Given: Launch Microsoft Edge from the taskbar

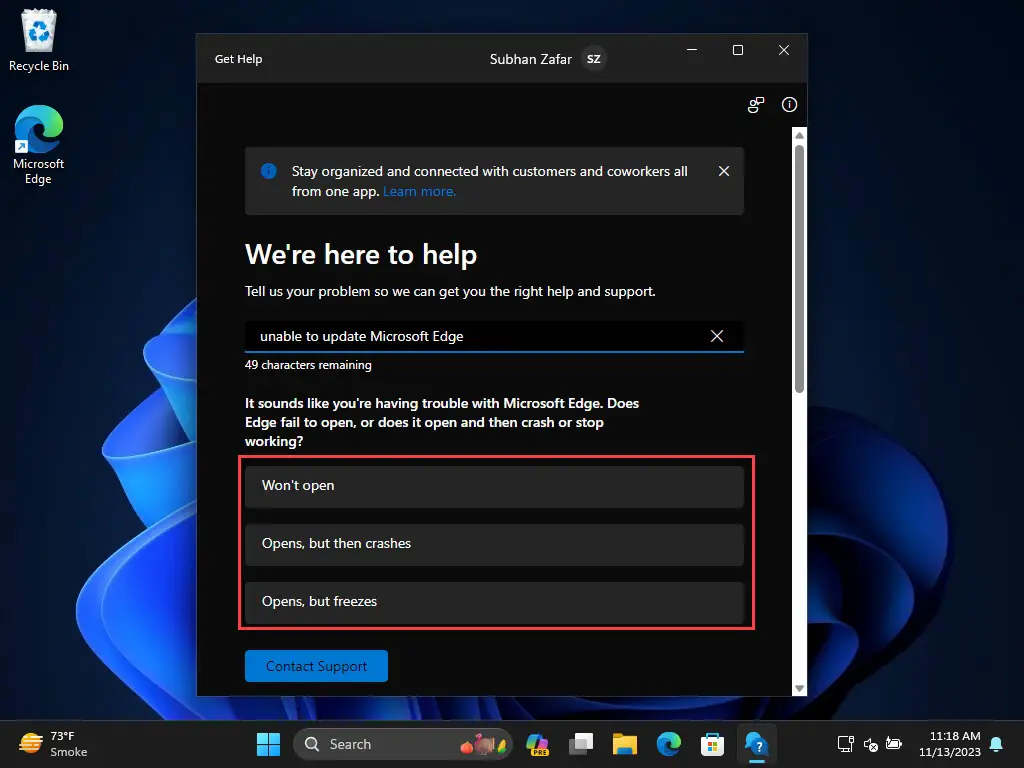Looking at the screenshot, I should [668, 744].
